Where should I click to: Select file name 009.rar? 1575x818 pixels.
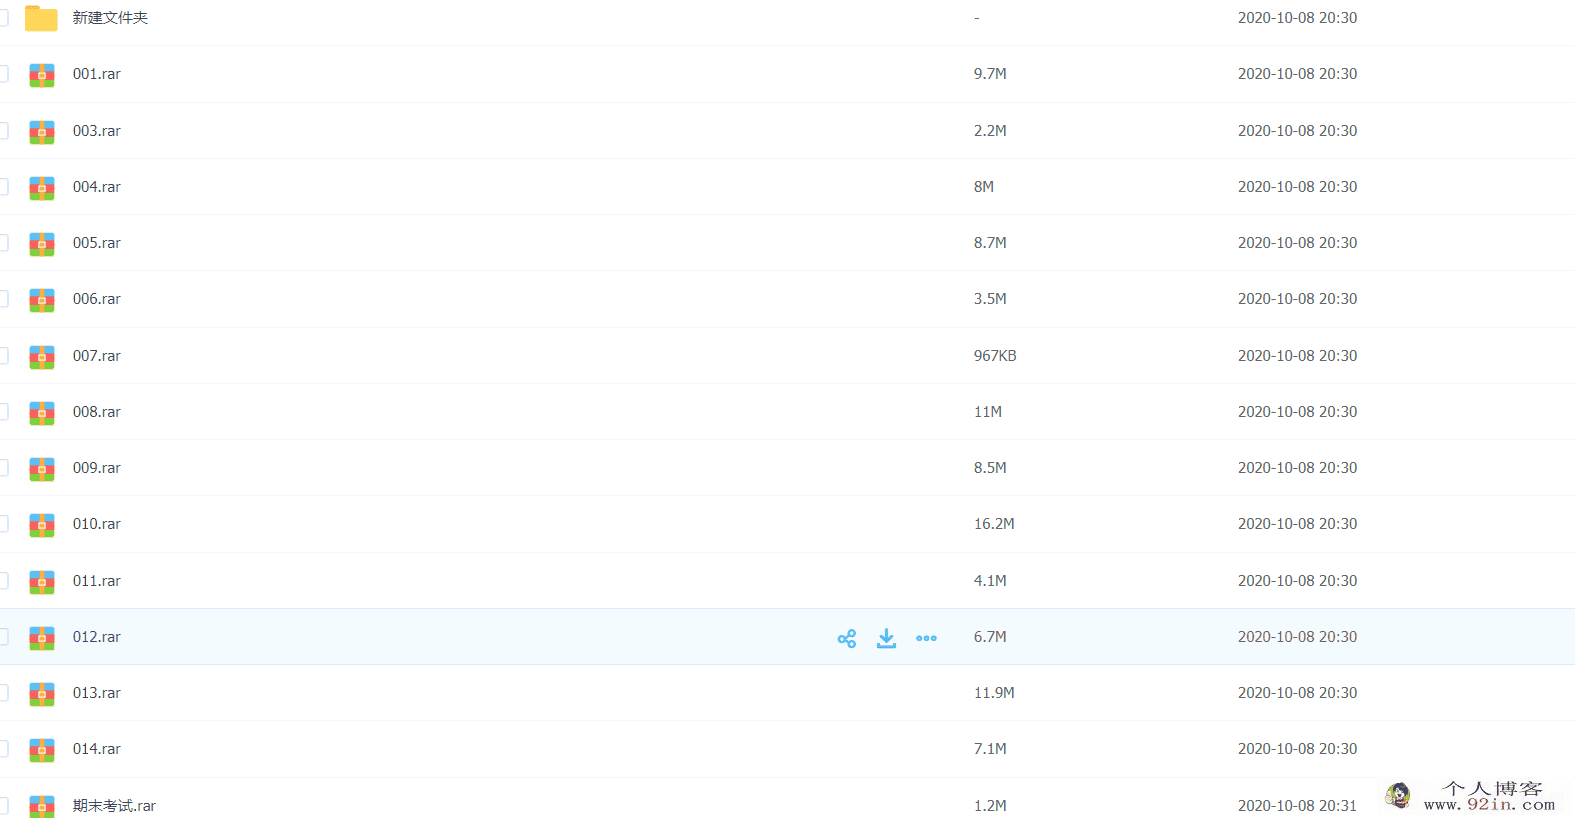coord(97,468)
